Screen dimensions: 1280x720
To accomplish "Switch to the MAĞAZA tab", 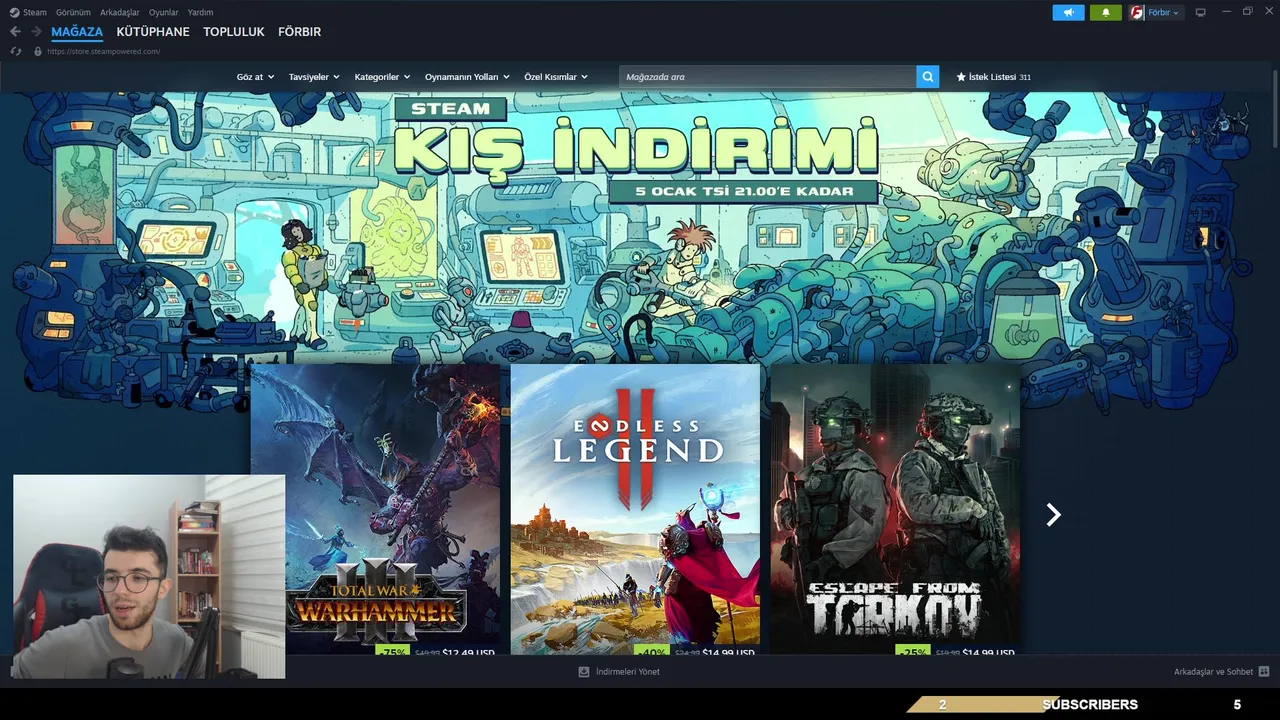I will 77,32.
